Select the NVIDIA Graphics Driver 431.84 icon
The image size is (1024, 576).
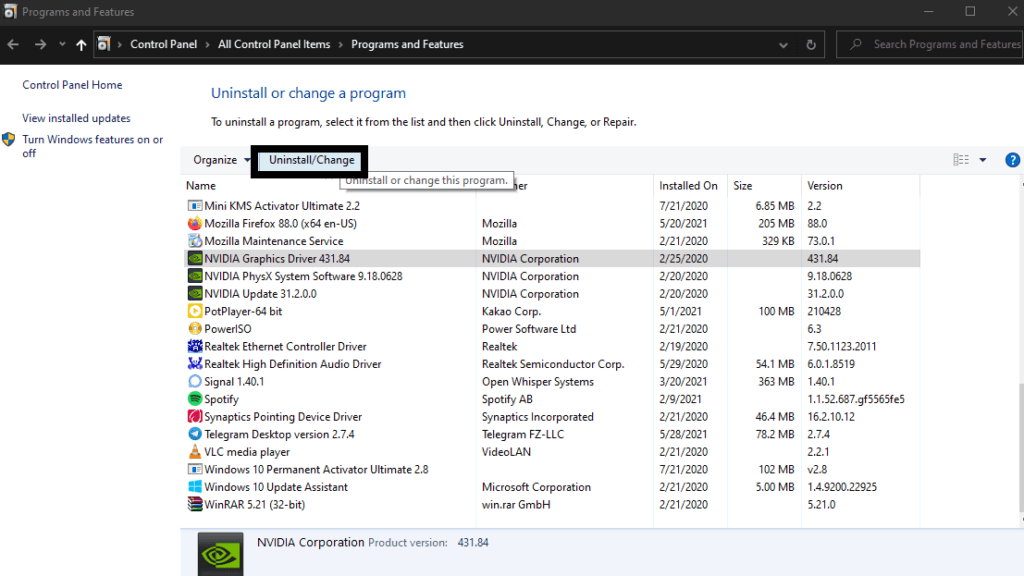pyautogui.click(x=195, y=259)
